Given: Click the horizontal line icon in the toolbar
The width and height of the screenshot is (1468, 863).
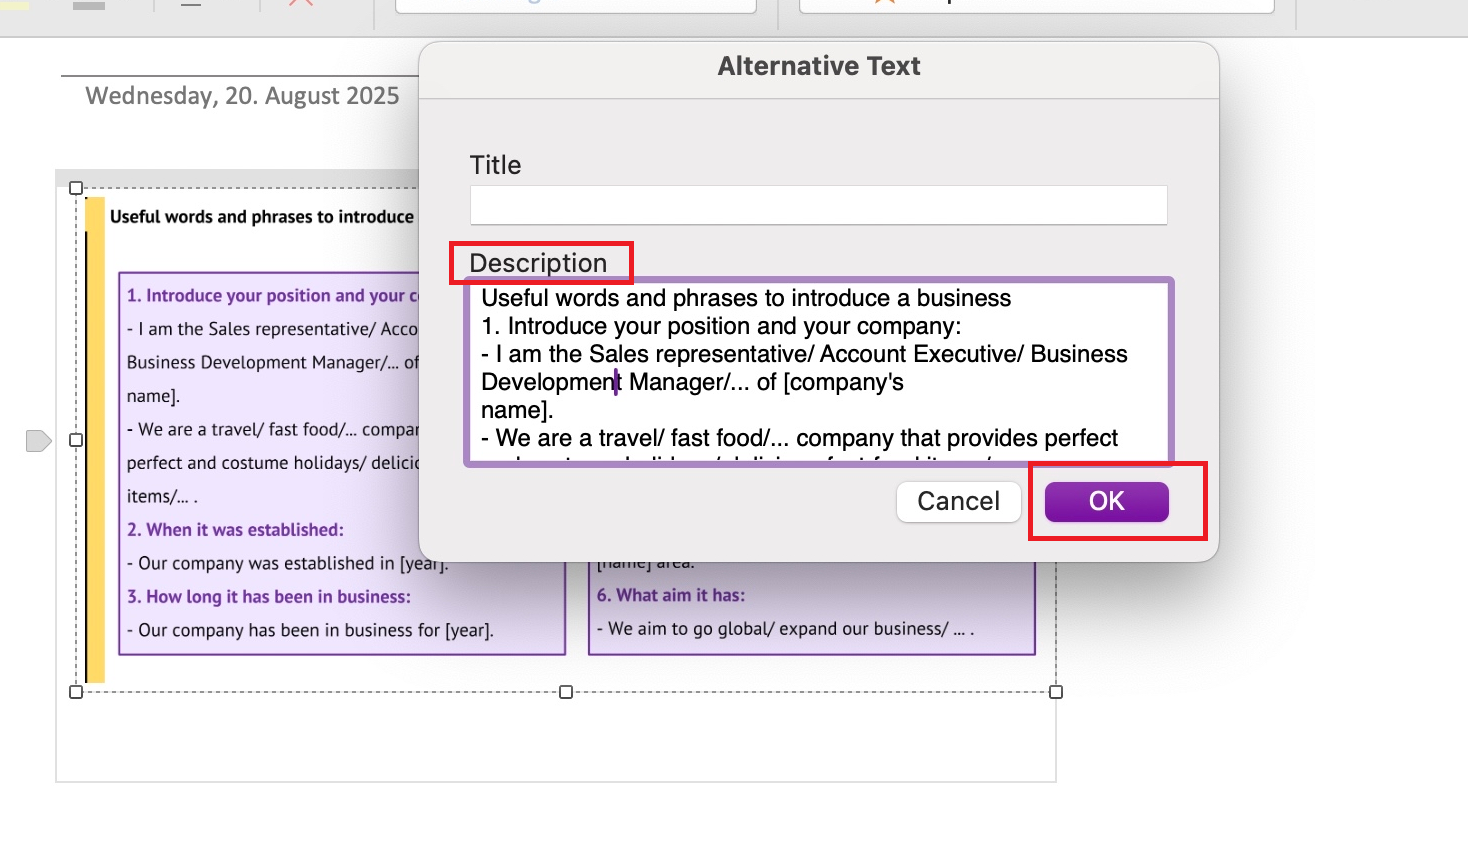Looking at the screenshot, I should [x=188, y=5].
